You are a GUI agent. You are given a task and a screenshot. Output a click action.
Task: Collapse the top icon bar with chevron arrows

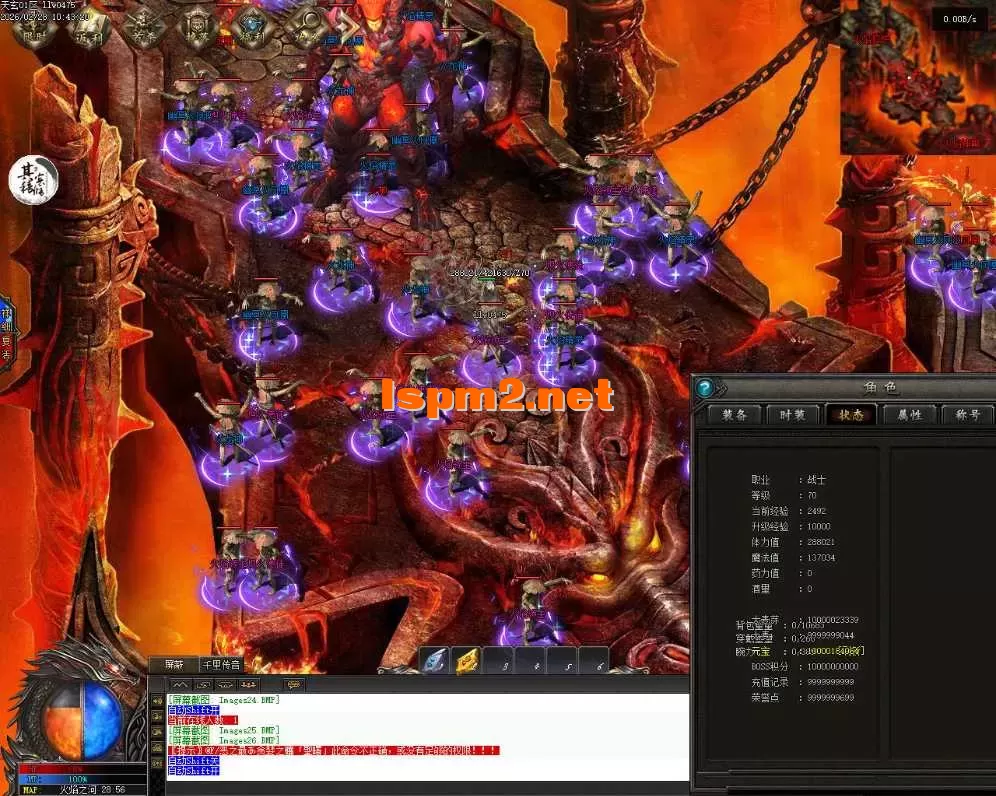click(x=349, y=27)
